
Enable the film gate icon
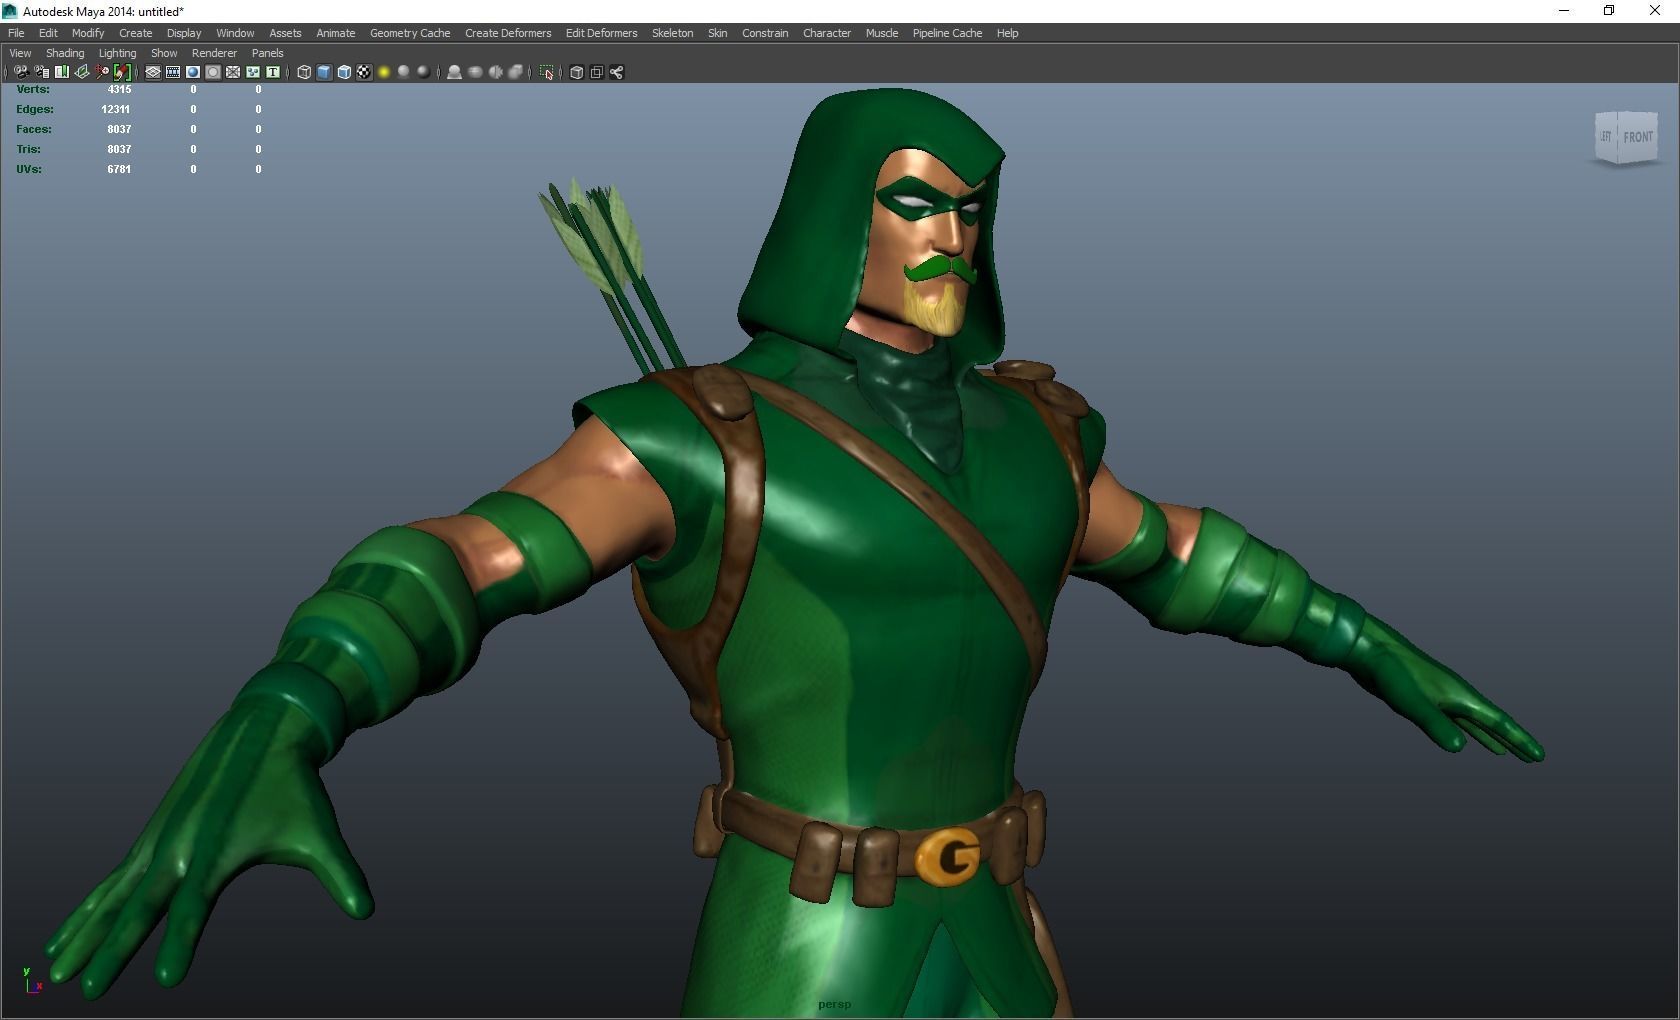tap(172, 72)
